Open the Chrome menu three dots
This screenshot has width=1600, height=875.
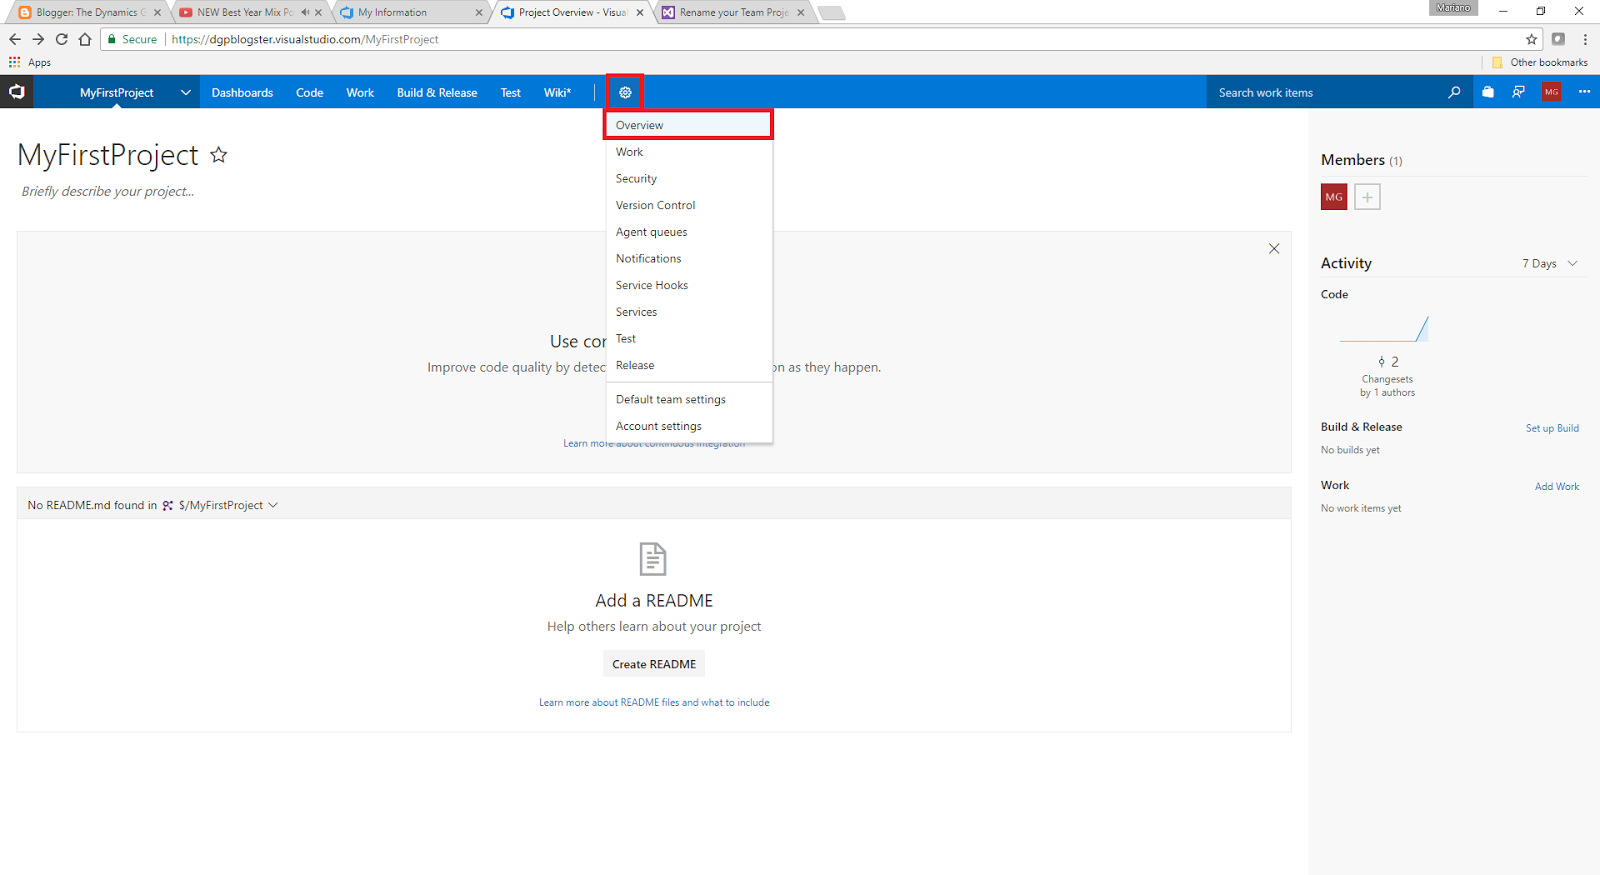[1585, 39]
